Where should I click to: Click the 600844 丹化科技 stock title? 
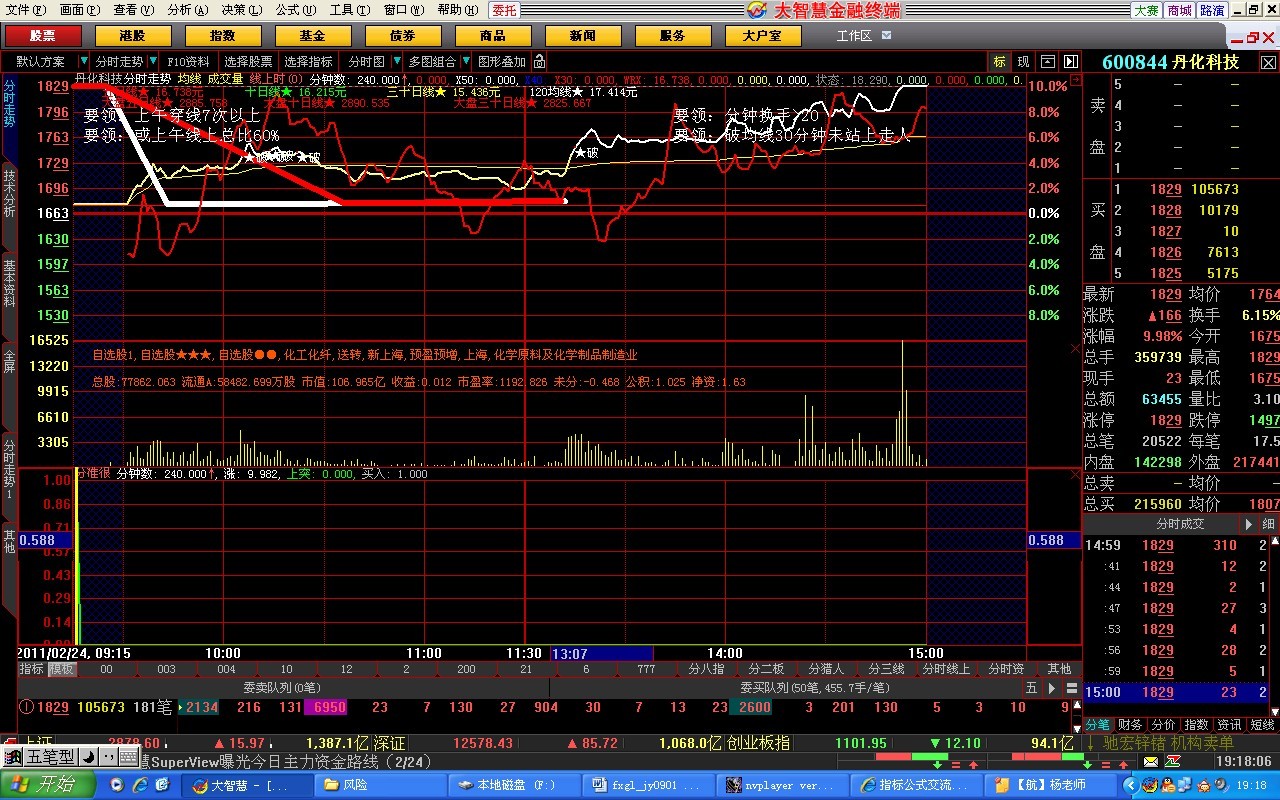click(1171, 62)
